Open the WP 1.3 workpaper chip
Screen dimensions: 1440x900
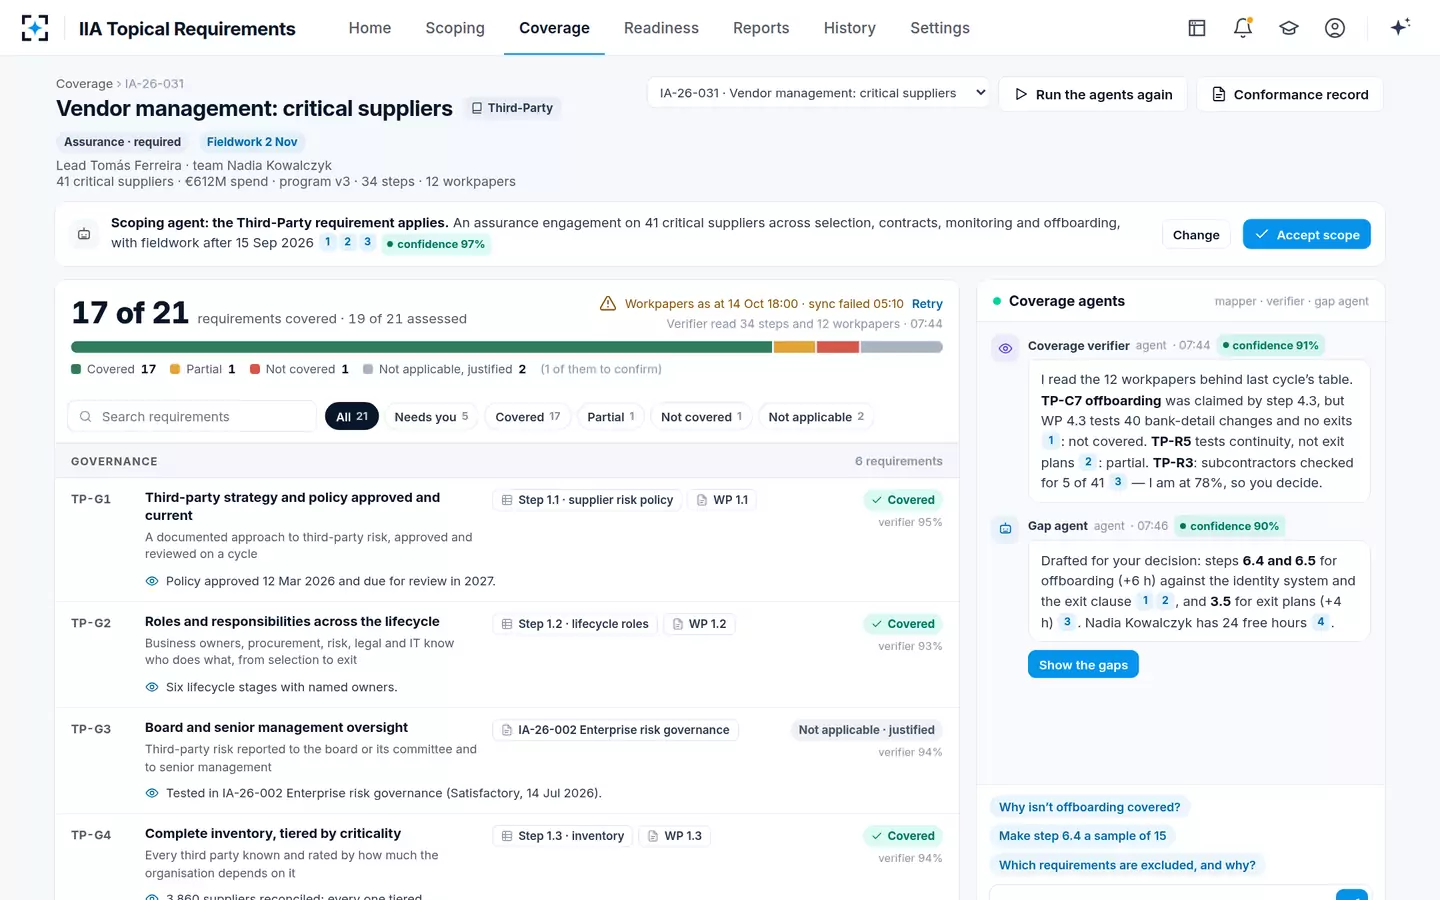(675, 836)
